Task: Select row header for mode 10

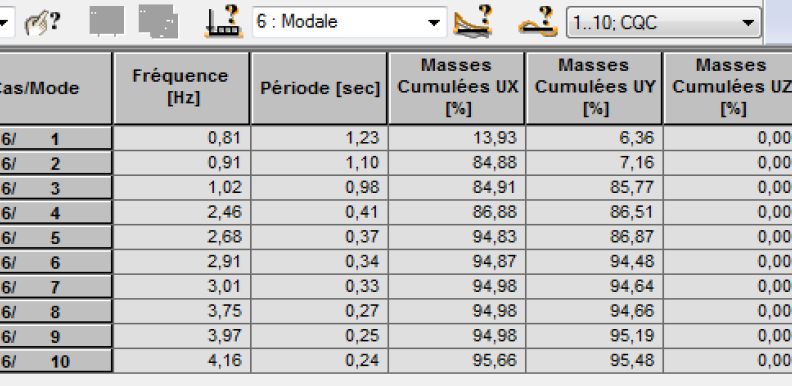Action: [x=56, y=361]
